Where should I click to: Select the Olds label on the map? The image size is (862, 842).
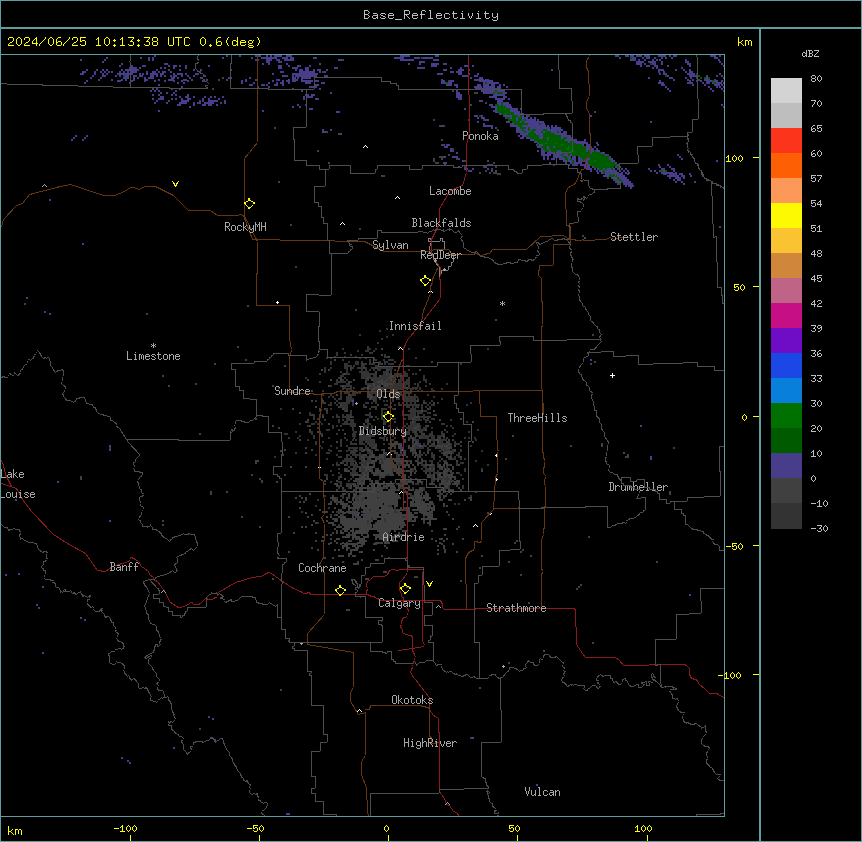pos(388,394)
